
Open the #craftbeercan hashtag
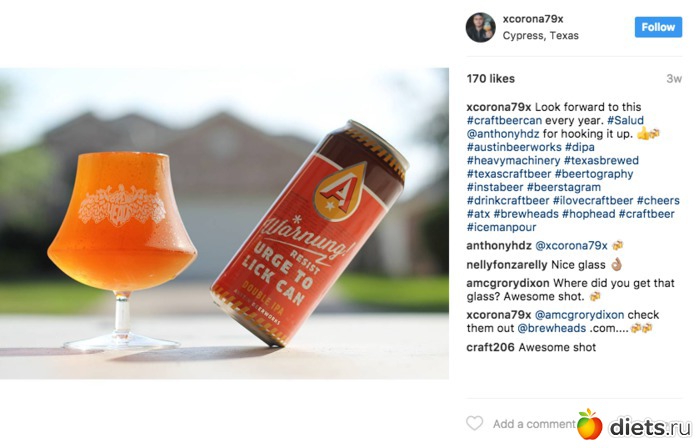click(504, 120)
